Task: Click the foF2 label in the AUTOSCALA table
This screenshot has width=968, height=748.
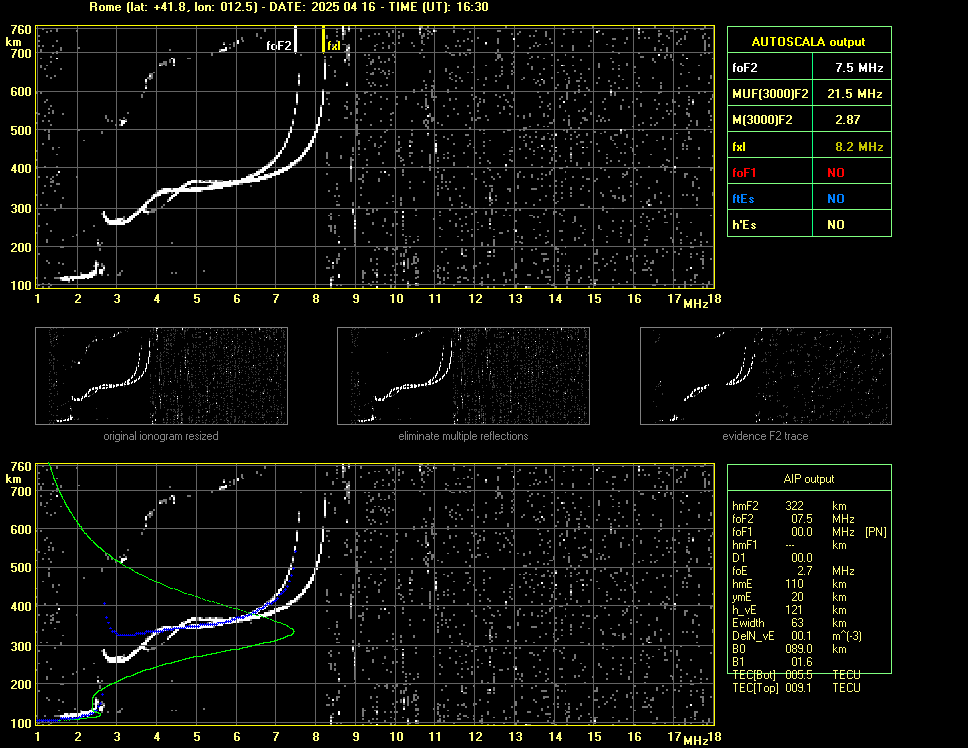Action: [745, 68]
